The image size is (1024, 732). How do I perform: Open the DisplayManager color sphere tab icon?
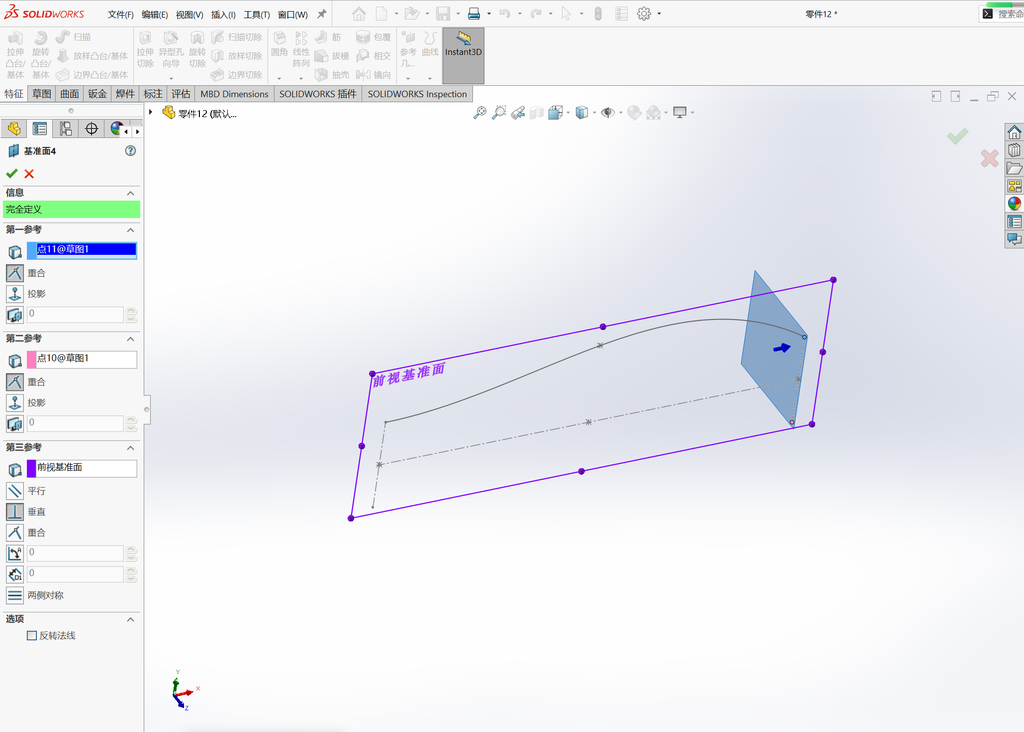tap(116, 129)
